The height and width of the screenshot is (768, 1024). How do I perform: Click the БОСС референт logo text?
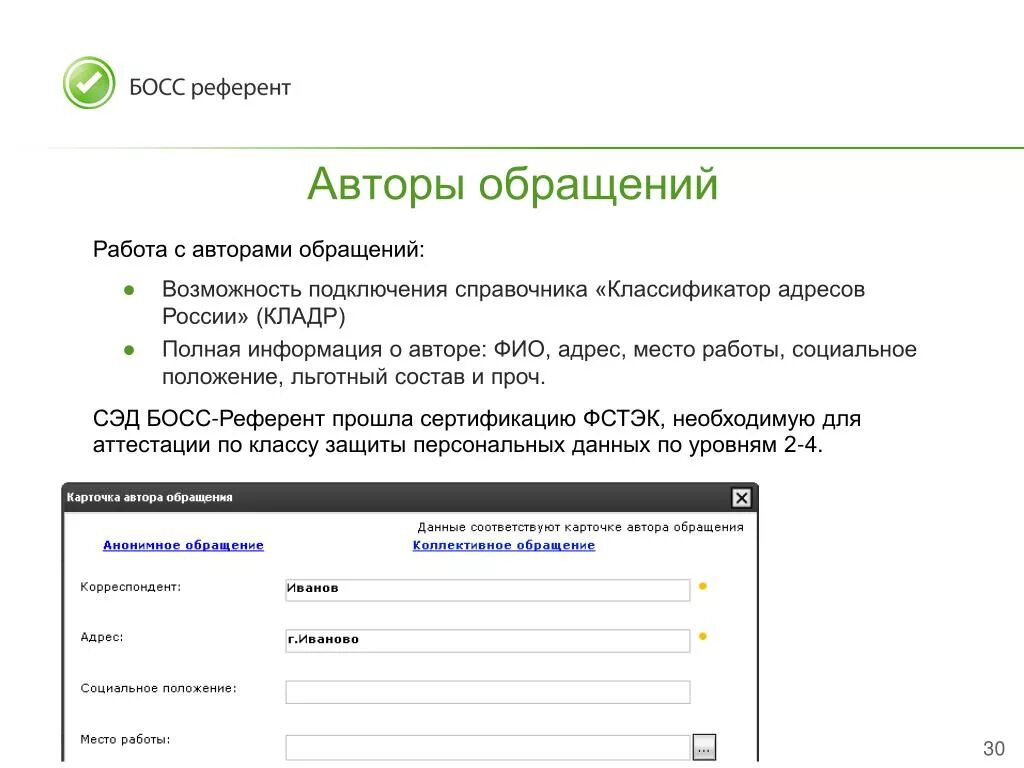tap(210, 88)
